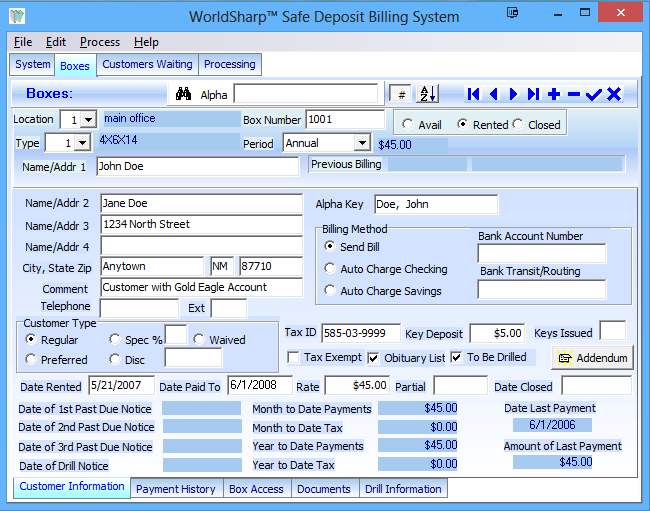Click the A-Z sort order icon
Screen dimensions: 650x511
pos(427,94)
